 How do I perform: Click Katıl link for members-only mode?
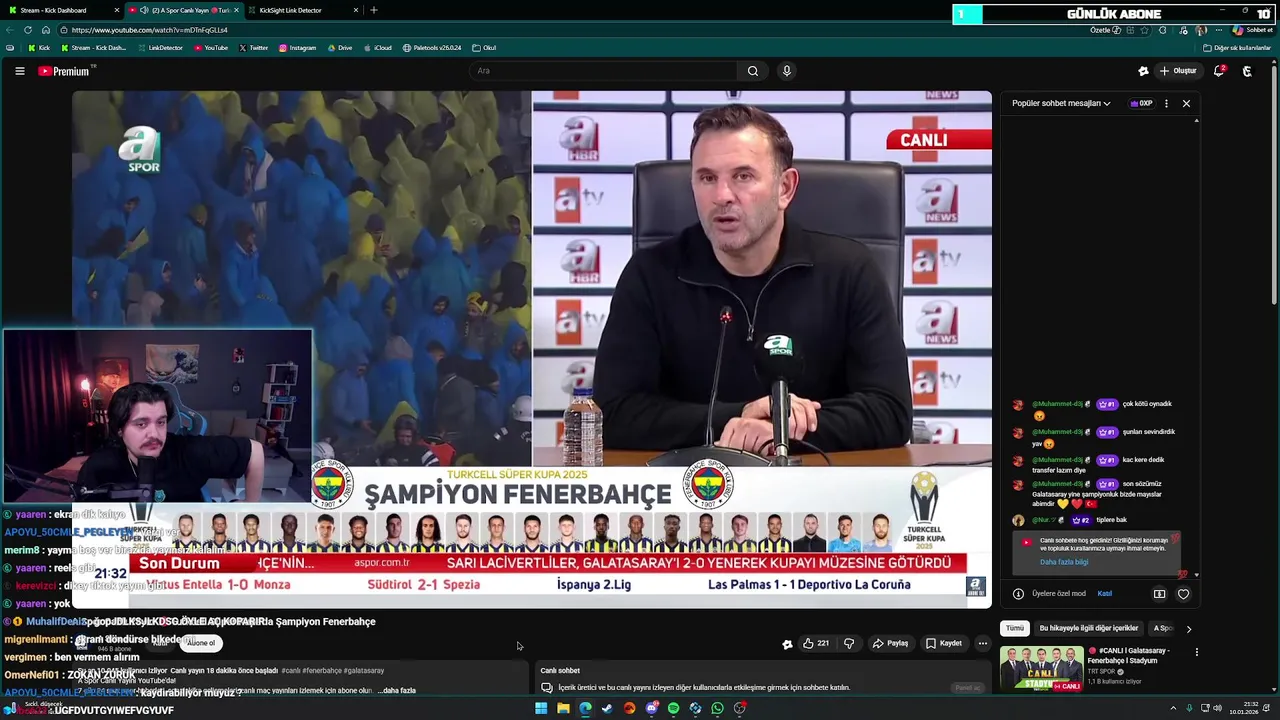tap(1105, 593)
